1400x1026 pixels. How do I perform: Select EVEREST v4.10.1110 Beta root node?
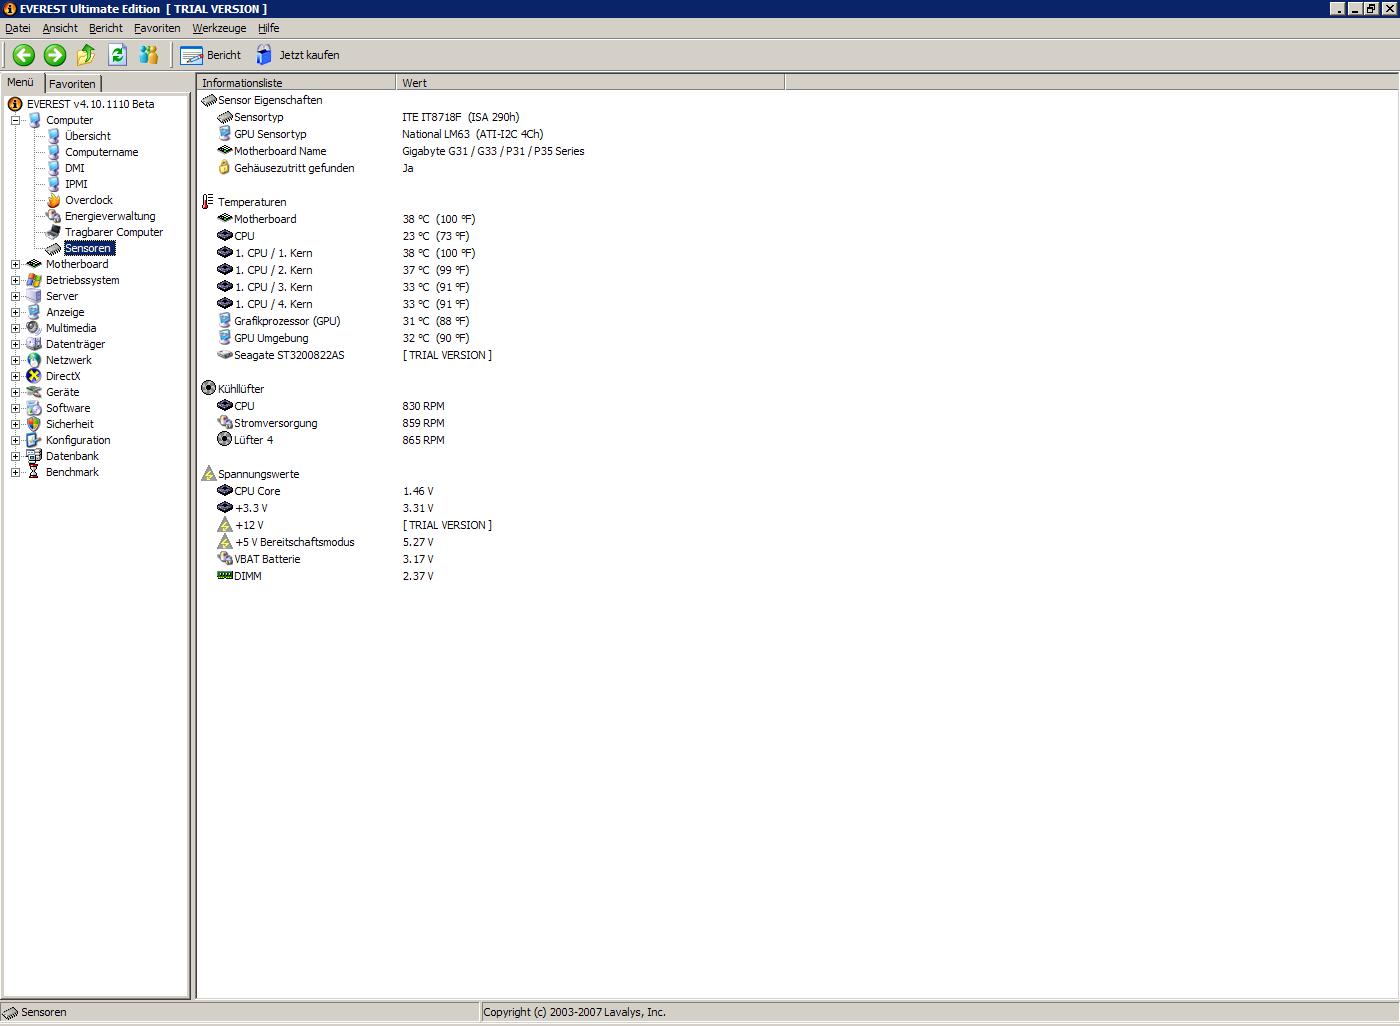(x=90, y=104)
